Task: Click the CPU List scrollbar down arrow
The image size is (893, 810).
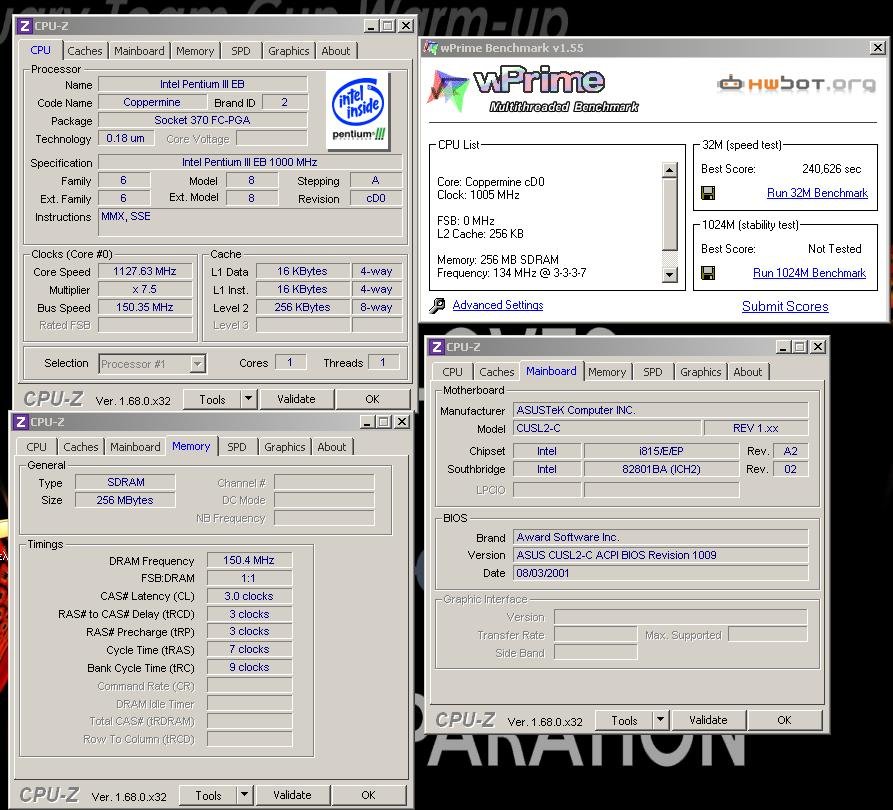Action: (670, 275)
